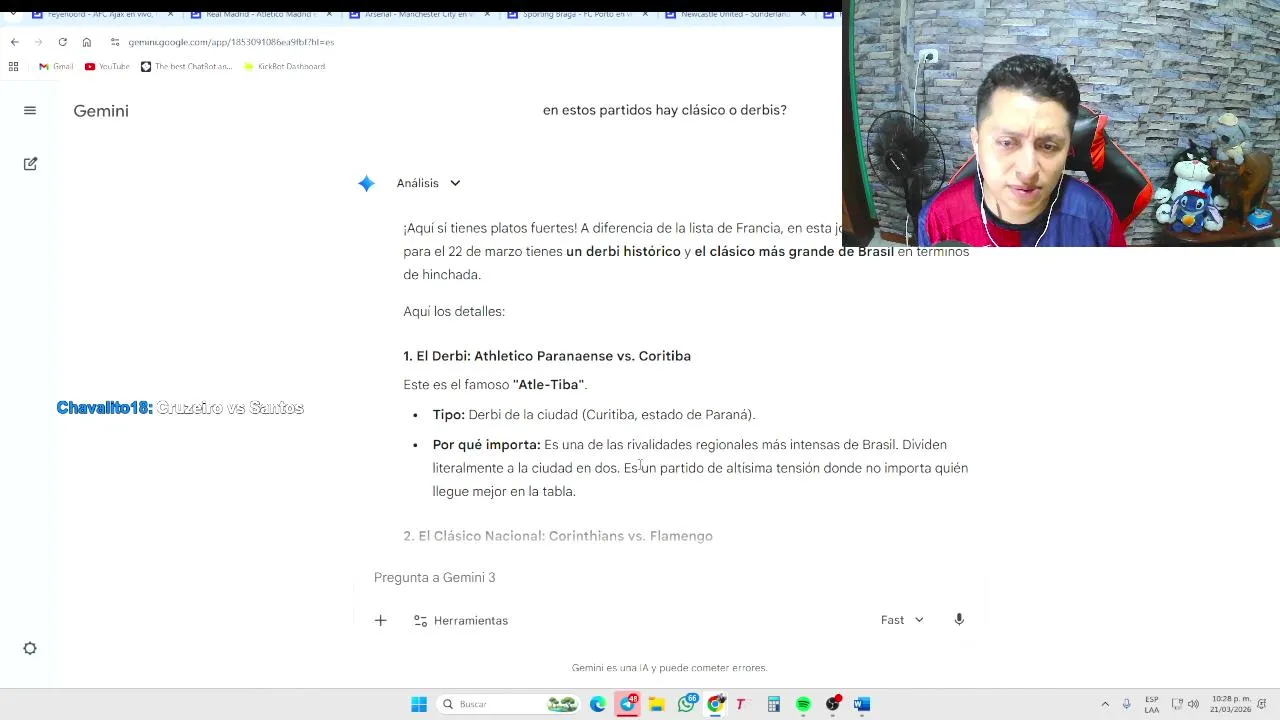Open the ESP LAA language switcher

coord(1152,704)
